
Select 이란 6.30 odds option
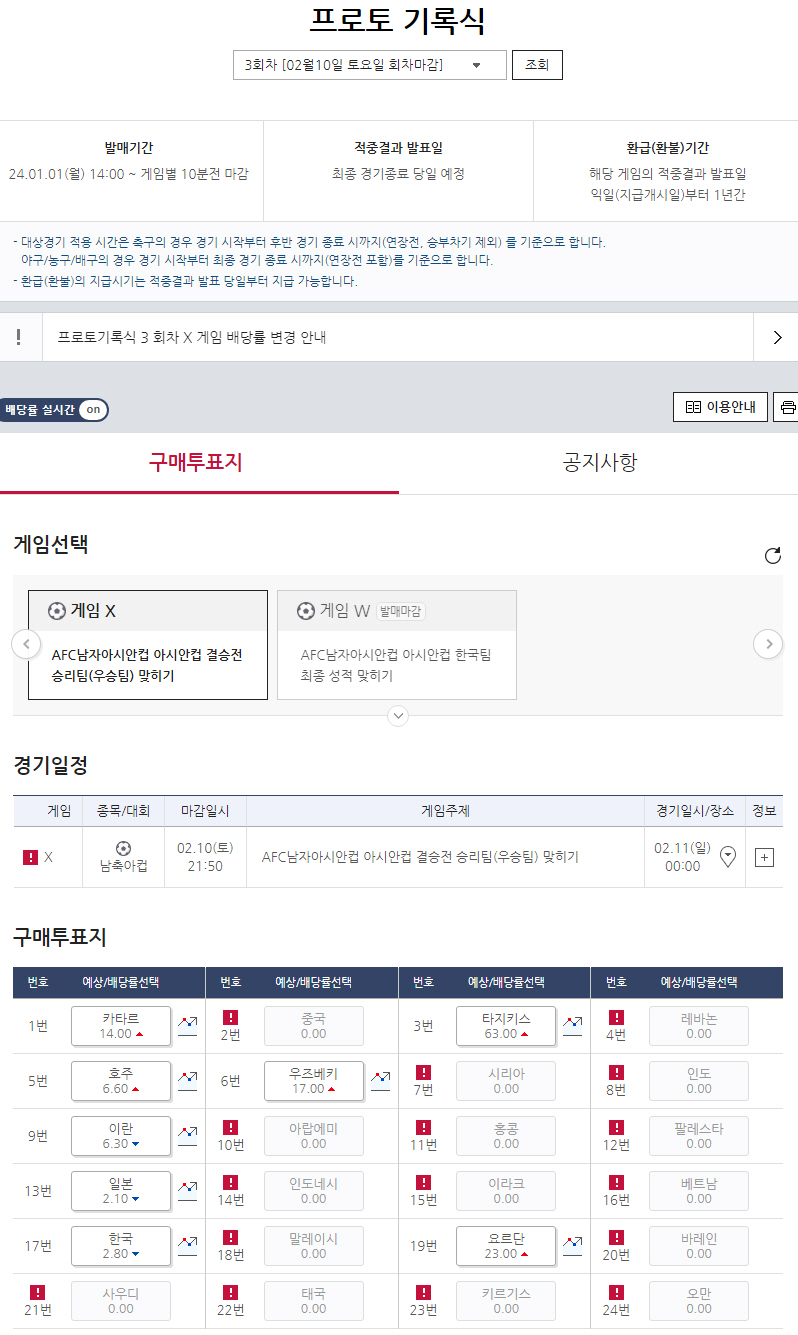(x=121, y=1135)
